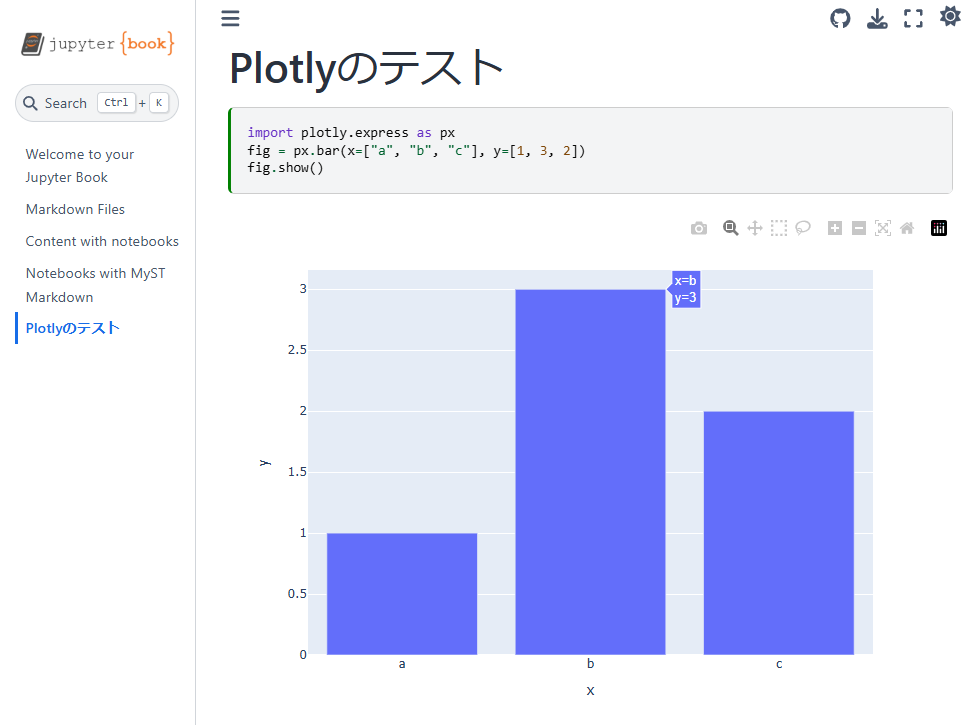
Task: Reset axes using the home icon
Action: [x=906, y=227]
